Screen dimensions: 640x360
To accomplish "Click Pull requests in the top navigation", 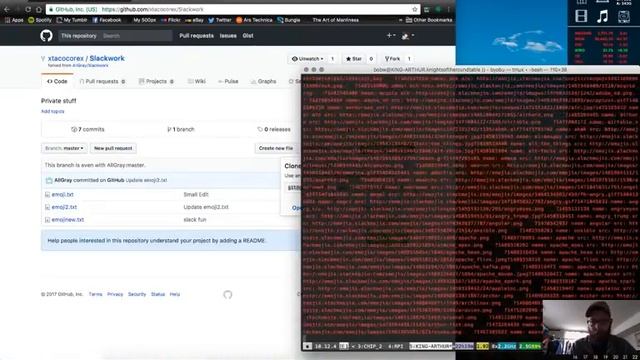I will (x=196, y=36).
